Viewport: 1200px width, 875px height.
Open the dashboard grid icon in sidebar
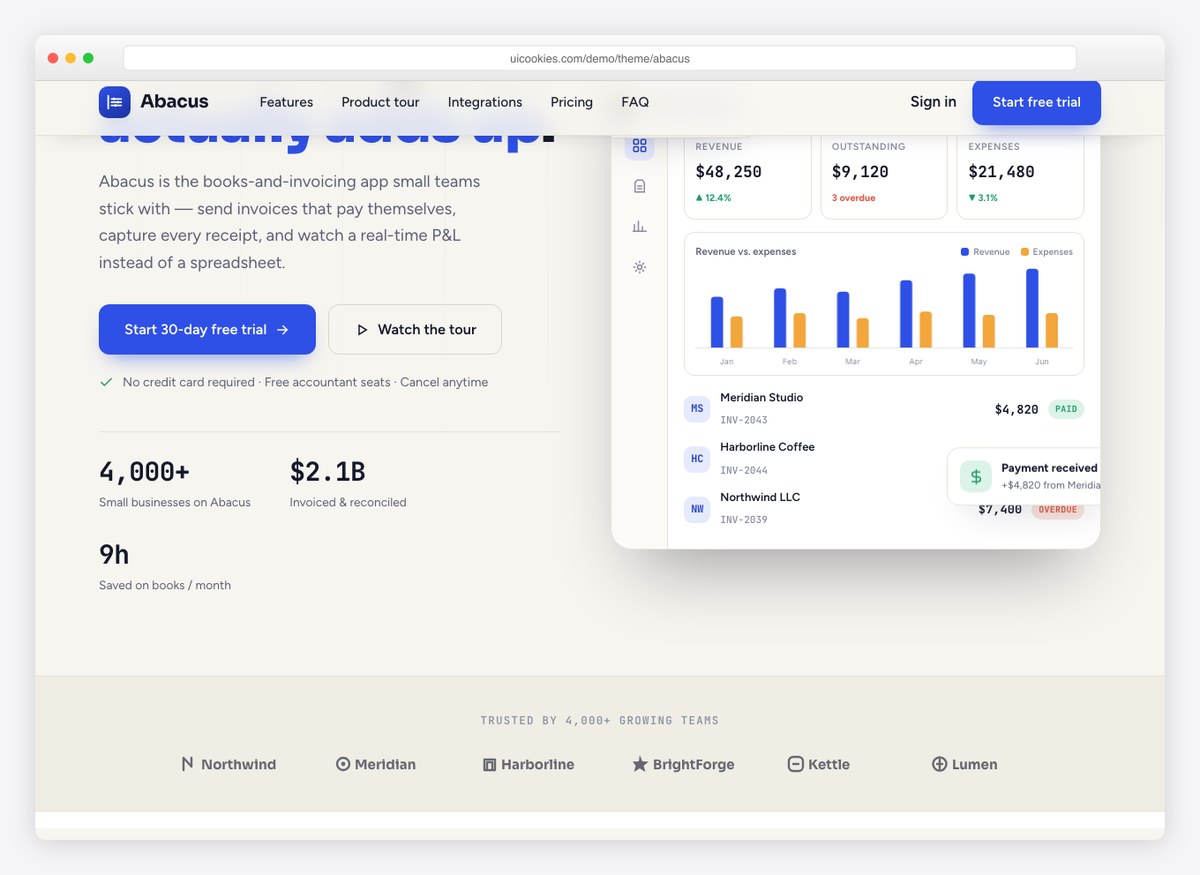click(x=640, y=146)
